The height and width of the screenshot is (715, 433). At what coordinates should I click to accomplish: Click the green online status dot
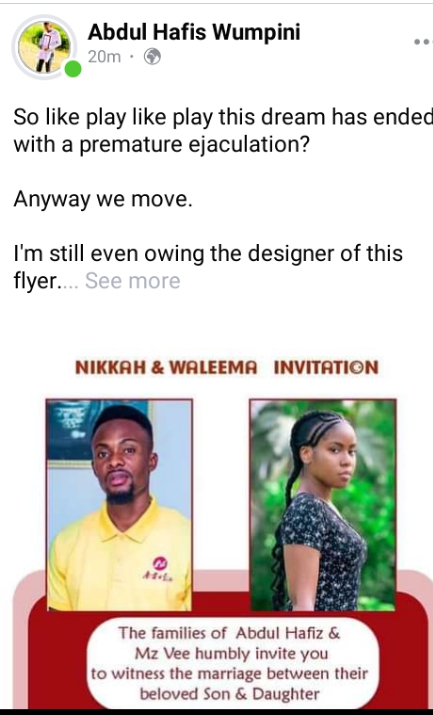72,69
